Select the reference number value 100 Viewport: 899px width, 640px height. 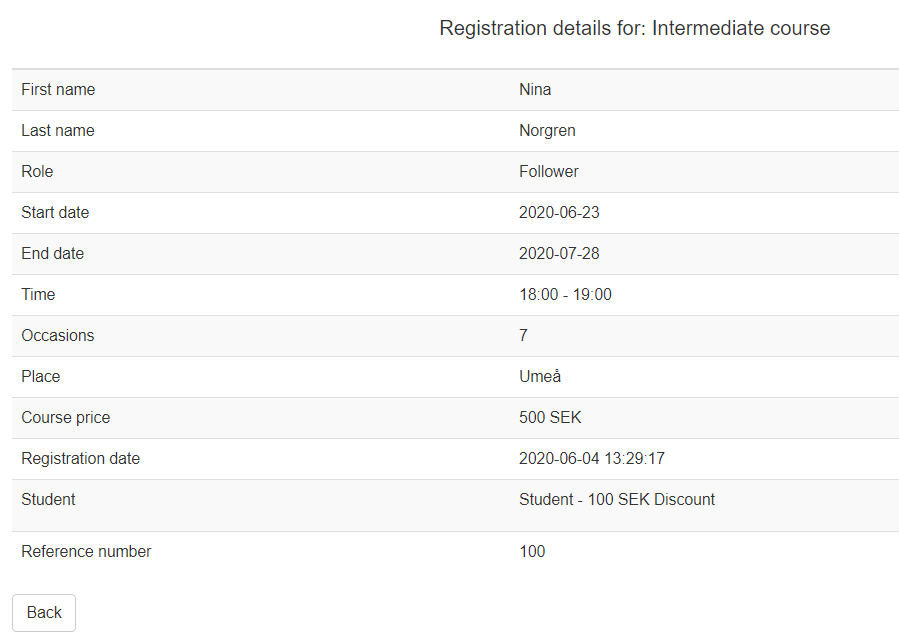tap(532, 552)
